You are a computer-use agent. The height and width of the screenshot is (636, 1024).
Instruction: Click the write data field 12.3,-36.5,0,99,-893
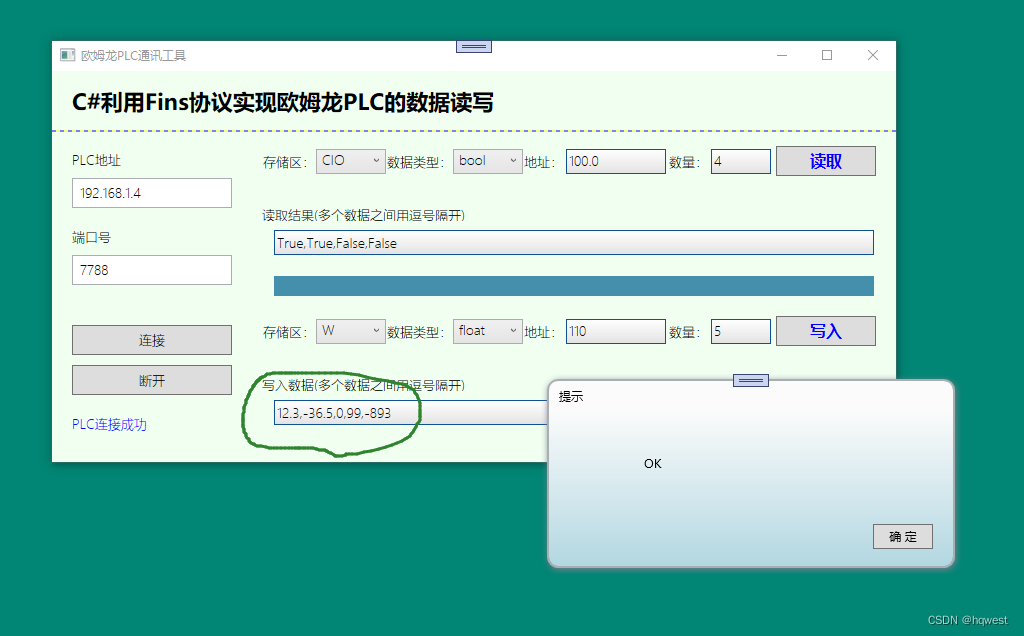410,413
